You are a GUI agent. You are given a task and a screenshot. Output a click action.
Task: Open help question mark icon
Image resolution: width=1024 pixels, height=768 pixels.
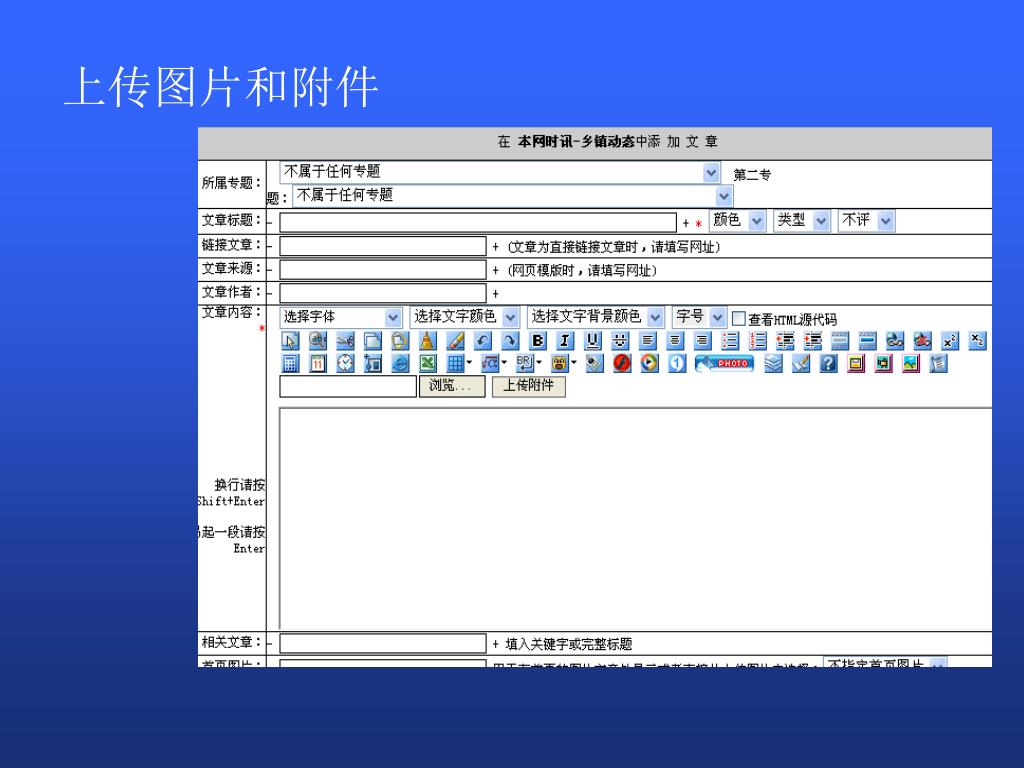(828, 363)
